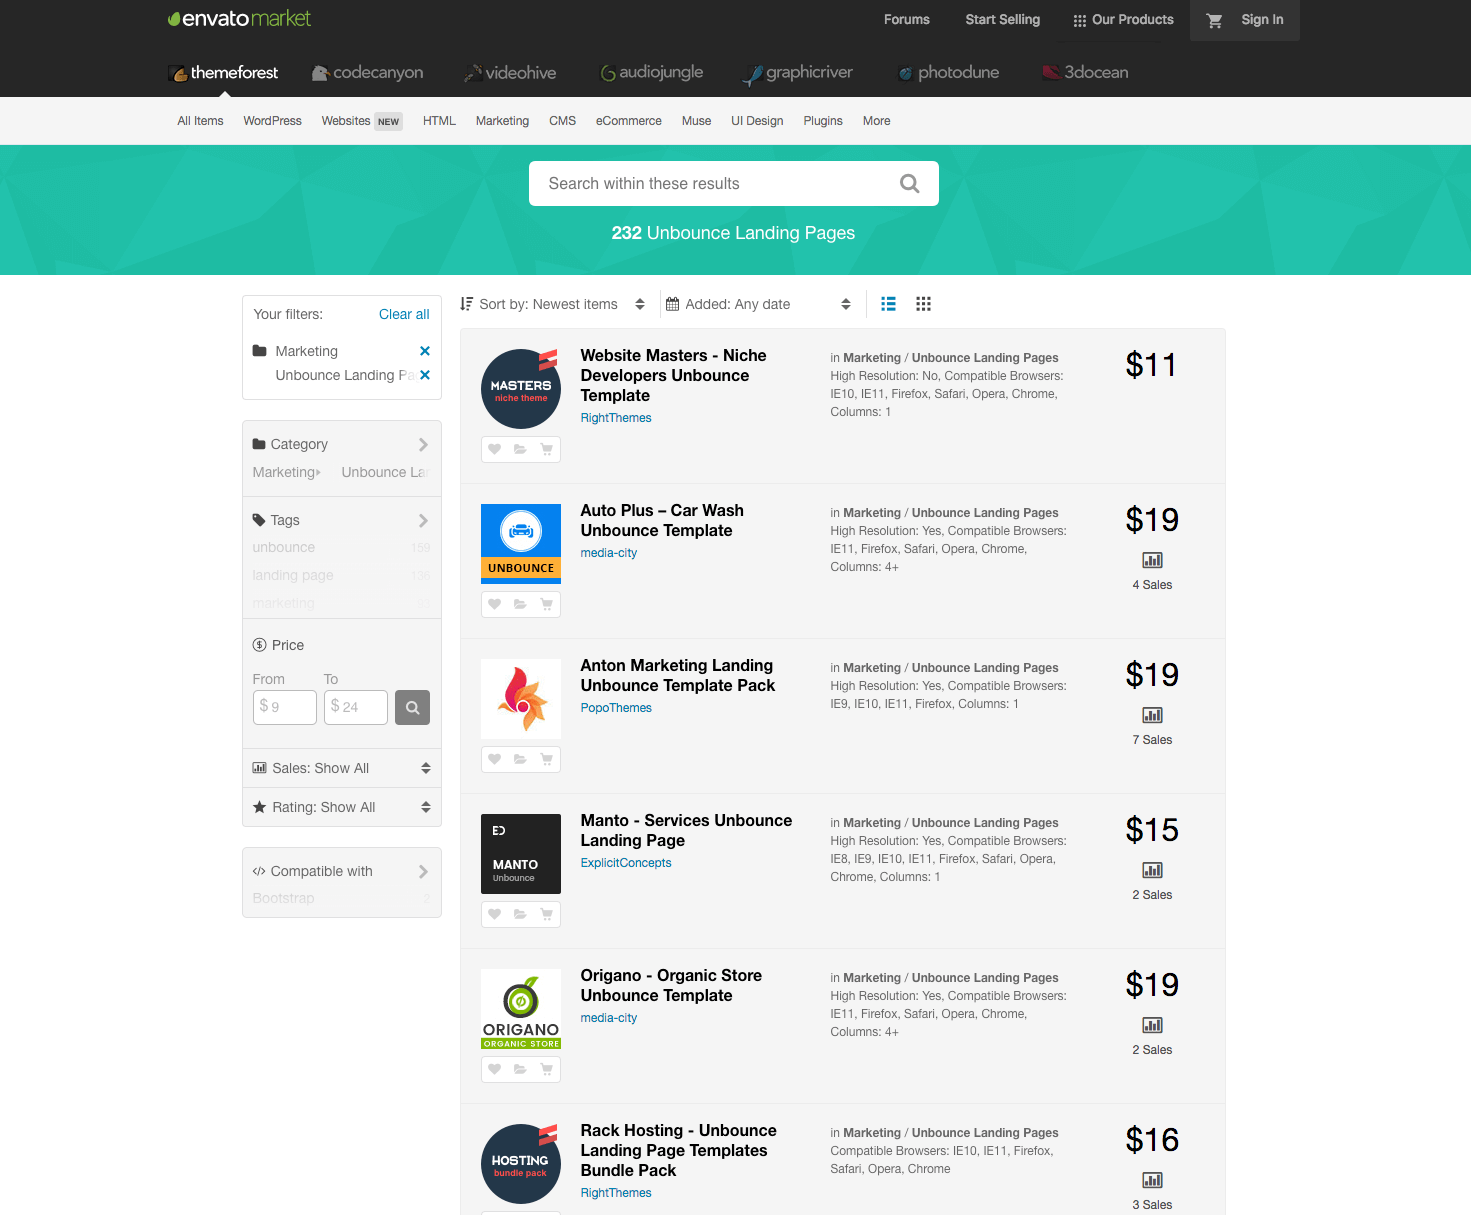This screenshot has width=1471, height=1215.
Task: Add Auto Plus template to a collection
Action: [520, 605]
